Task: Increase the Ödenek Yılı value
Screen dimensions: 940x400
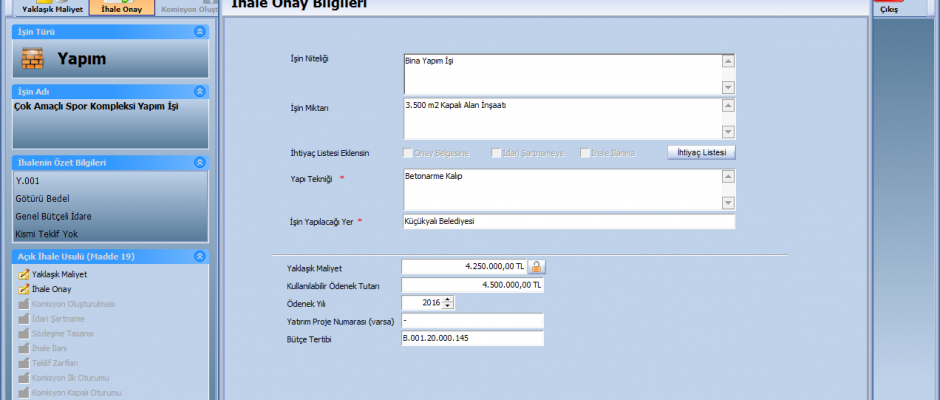Action: click(x=449, y=299)
